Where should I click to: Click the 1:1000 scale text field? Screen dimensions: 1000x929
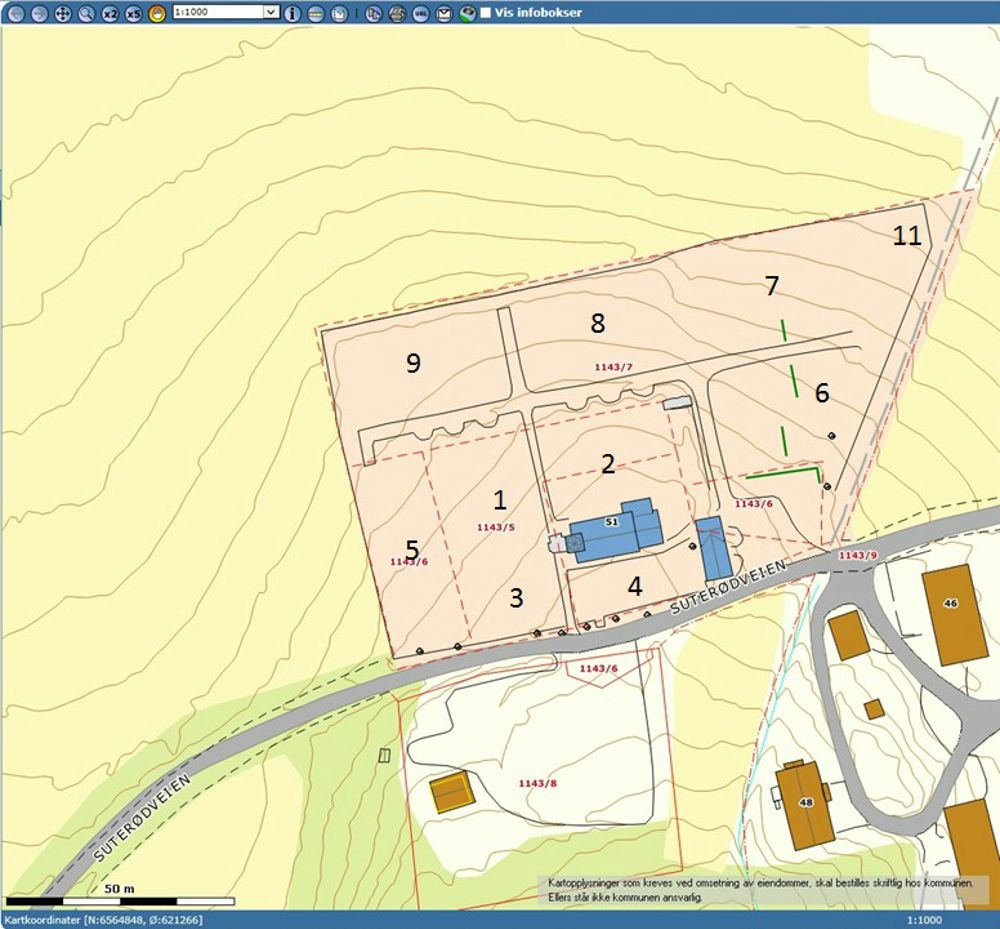point(216,12)
